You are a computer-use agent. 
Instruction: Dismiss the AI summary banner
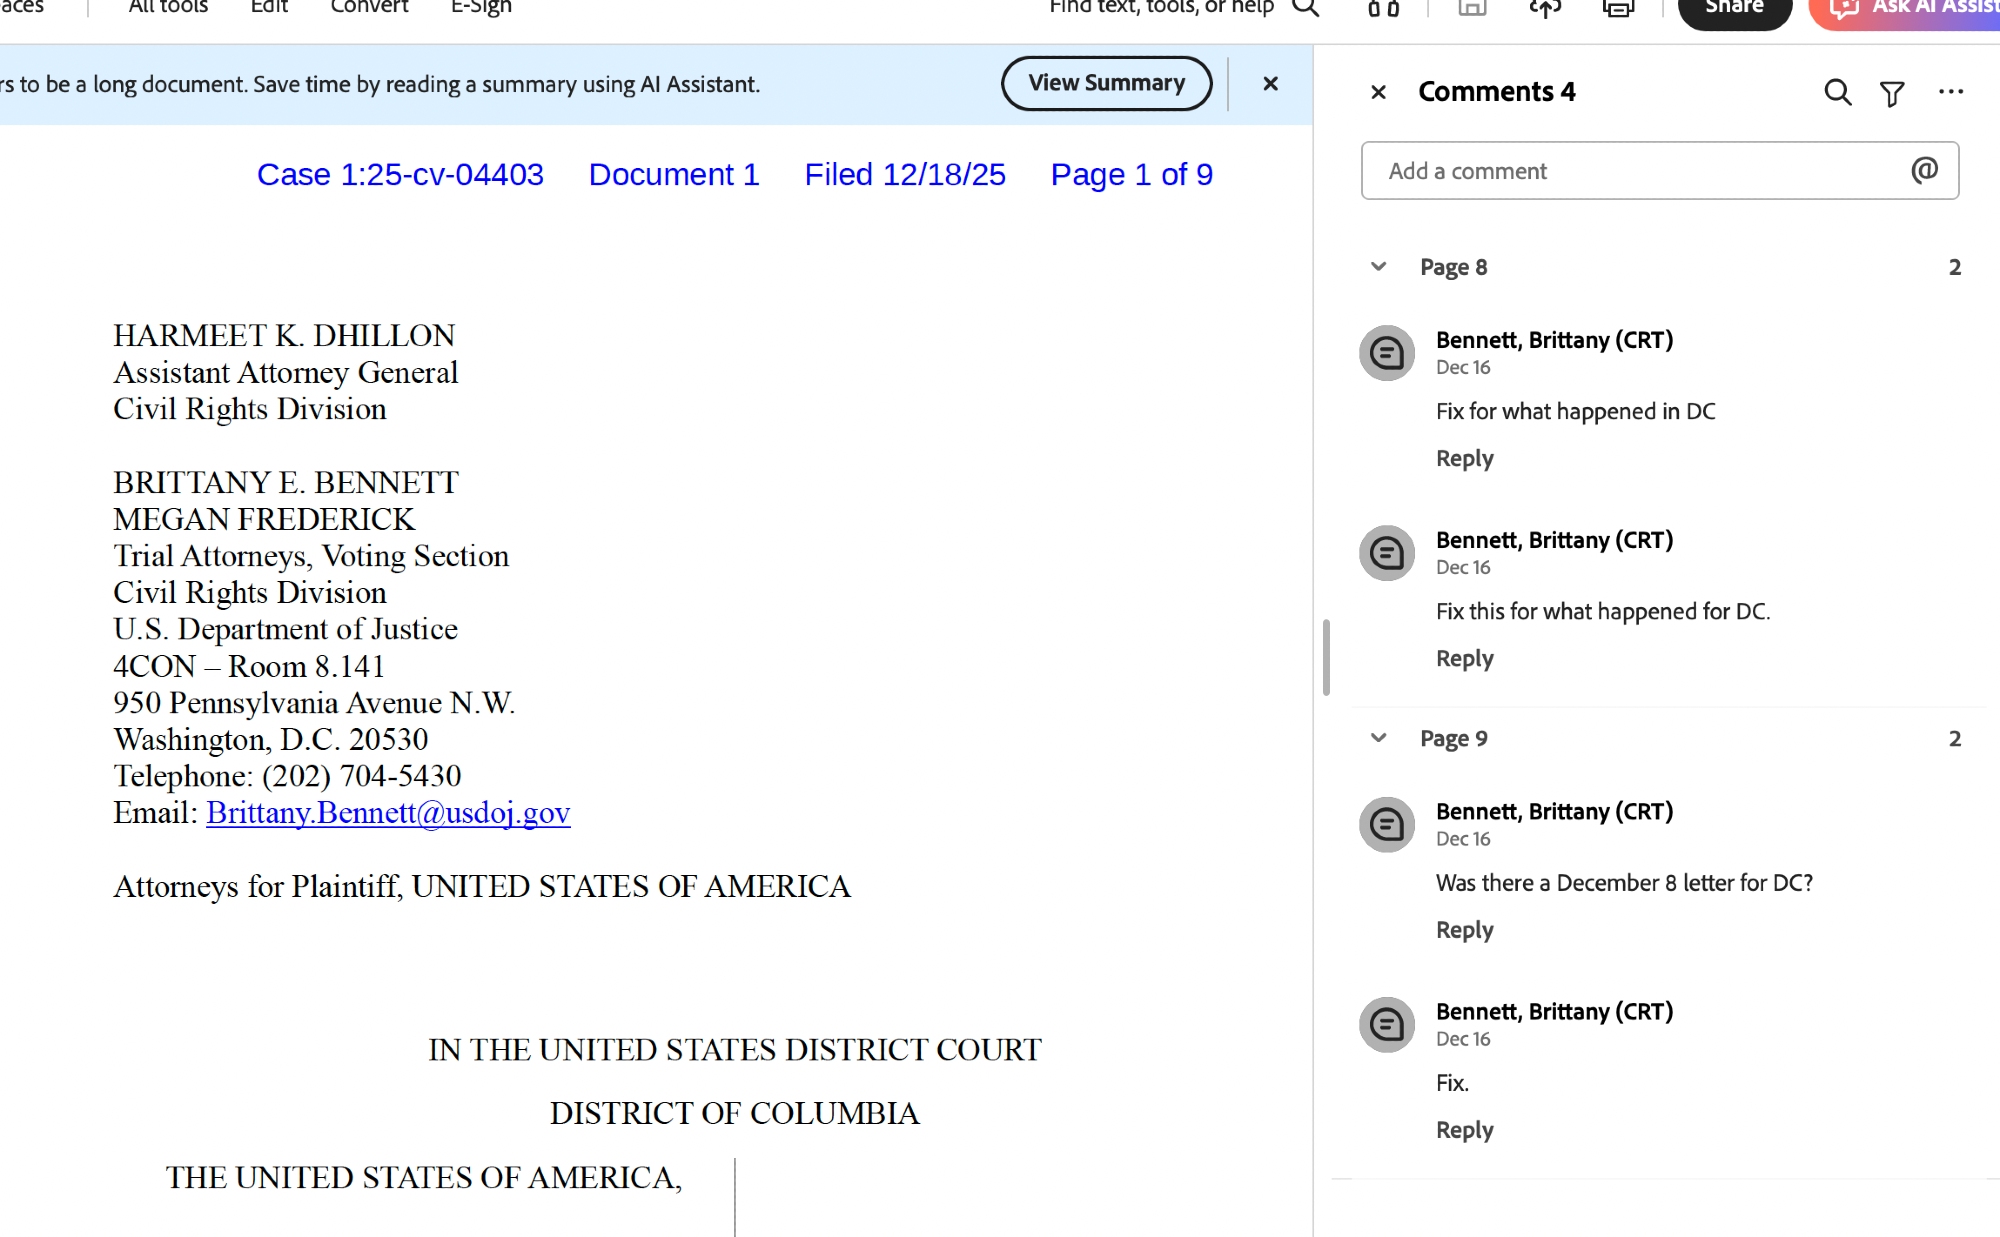[1270, 84]
